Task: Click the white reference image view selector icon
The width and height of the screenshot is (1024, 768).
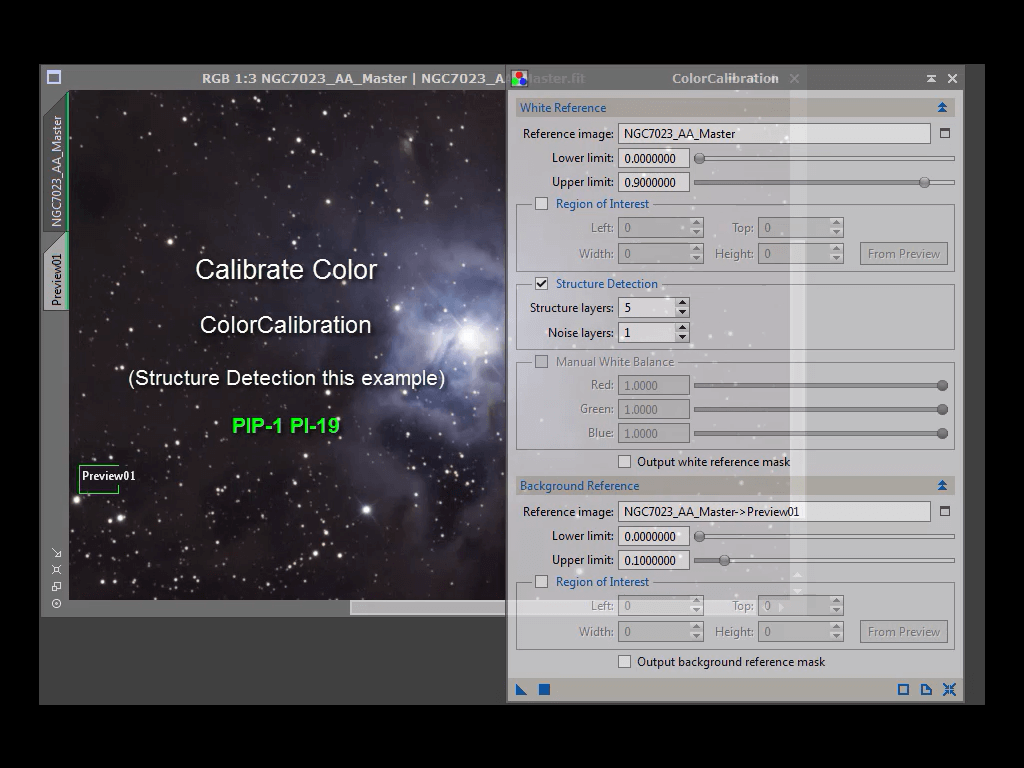Action: (945, 133)
